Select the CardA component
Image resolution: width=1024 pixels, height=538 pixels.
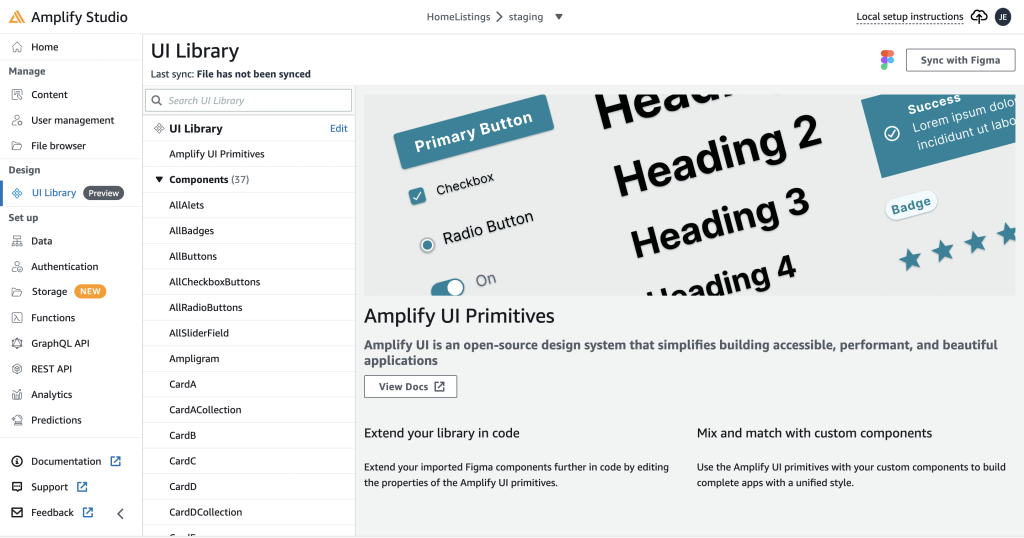coord(182,384)
